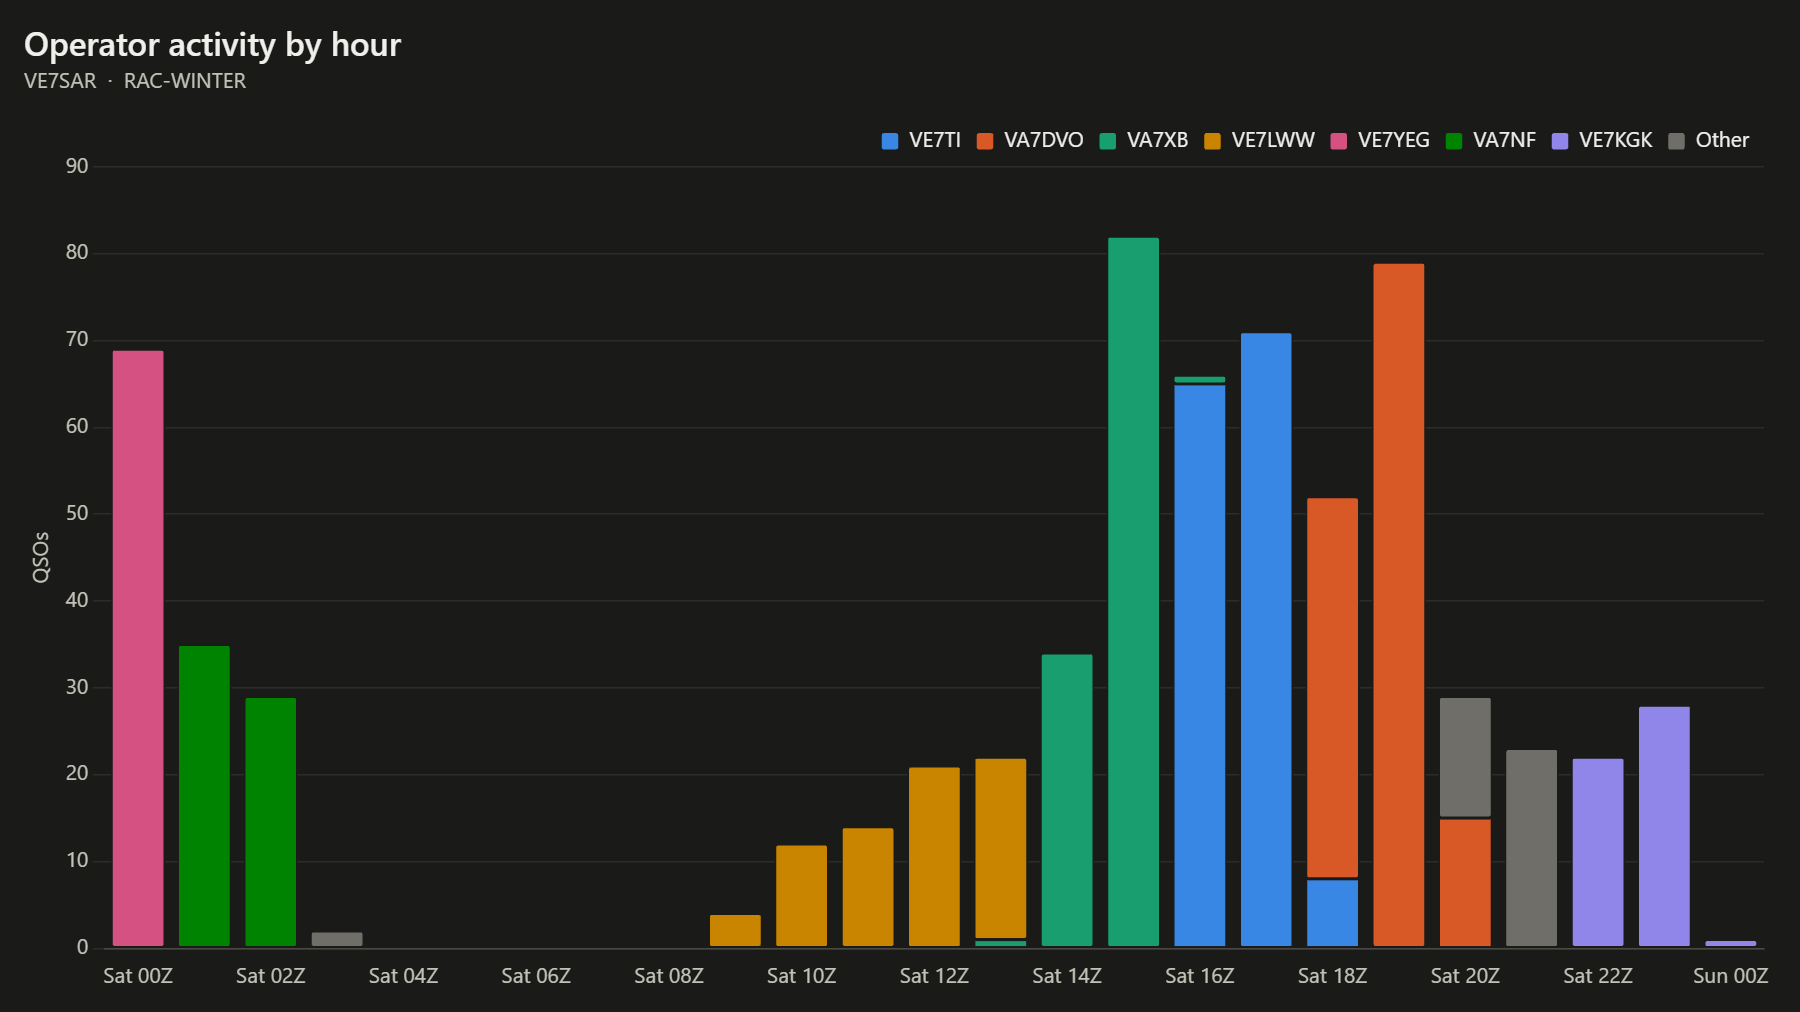This screenshot has height=1012, width=1800.
Task: Click the pink VE7YEG bar at Sat 00Z
Action: coord(138,648)
